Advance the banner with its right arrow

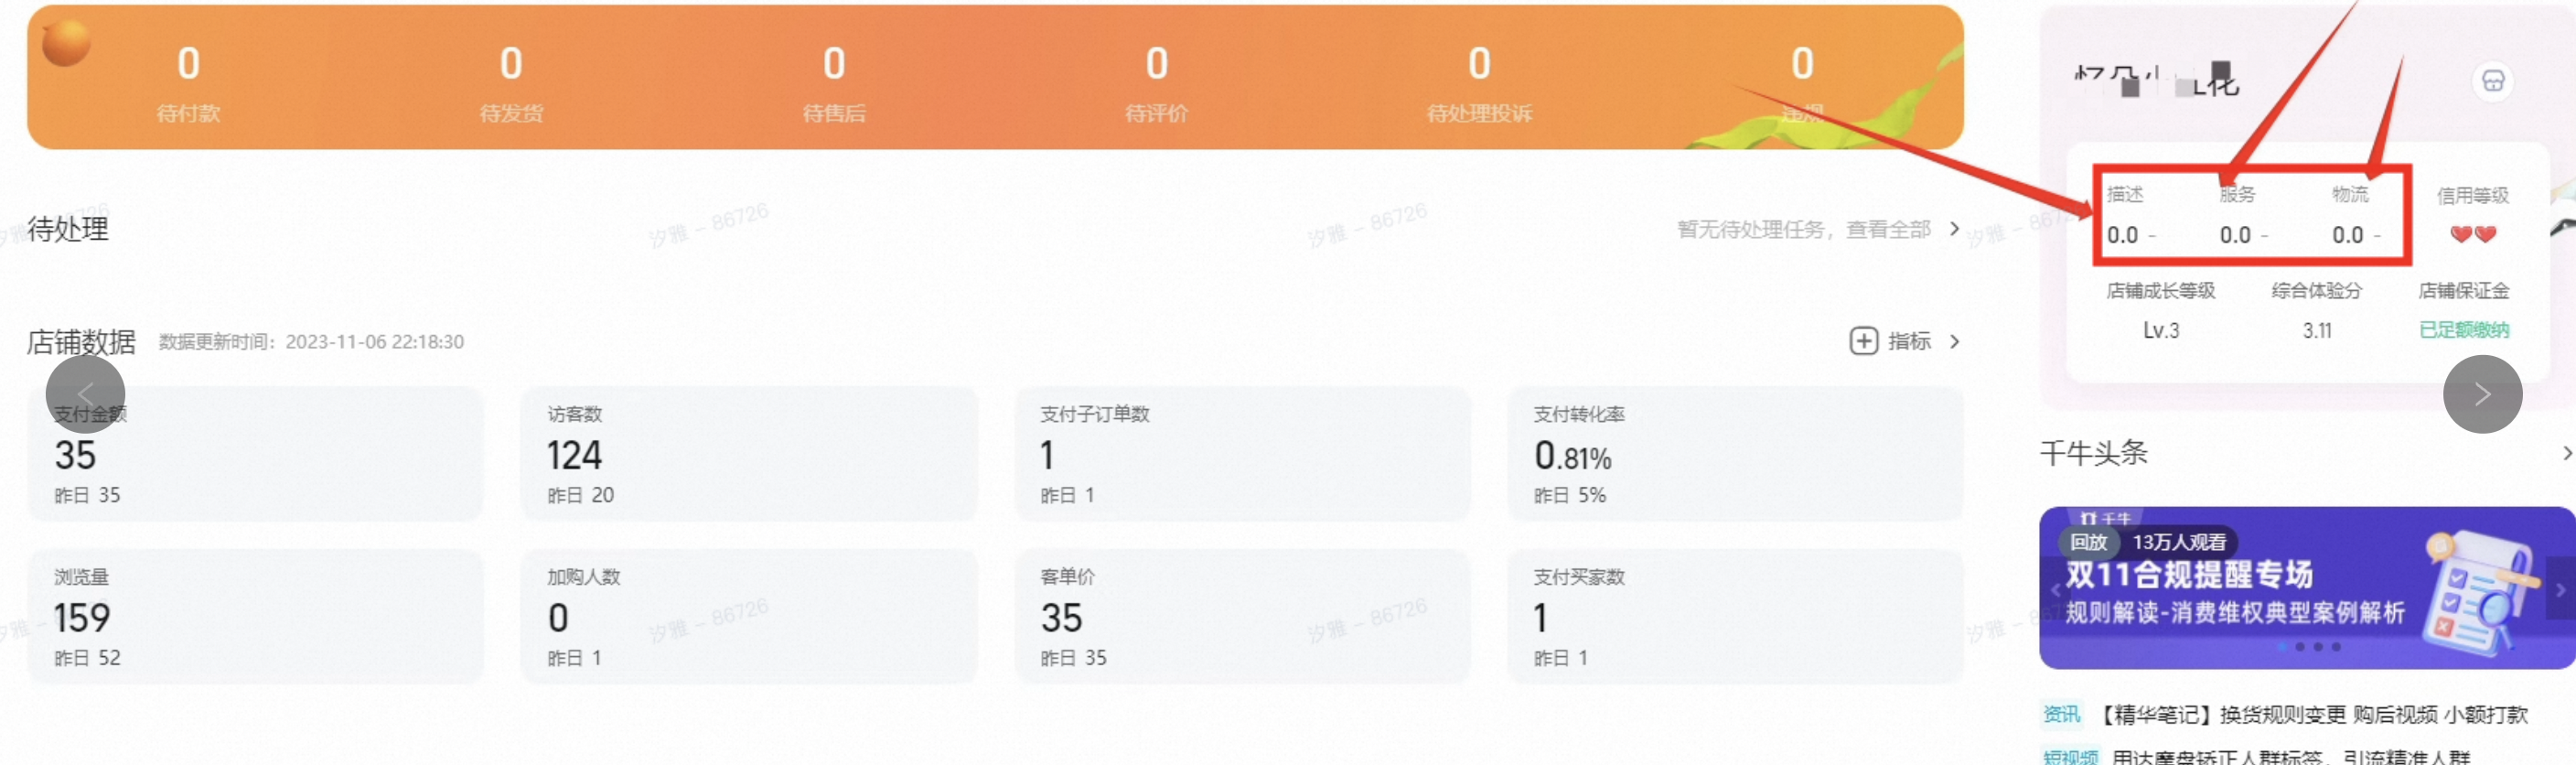click(x=2560, y=589)
